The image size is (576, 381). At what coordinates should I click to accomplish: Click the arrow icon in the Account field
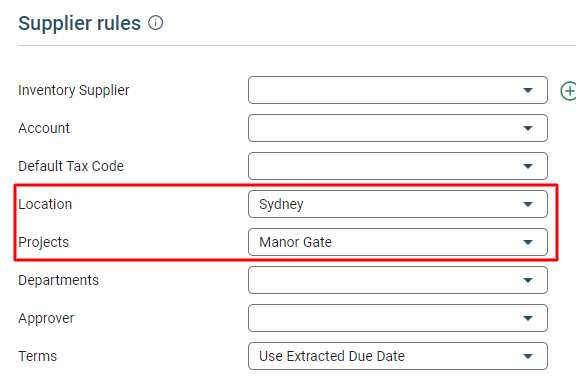pyautogui.click(x=528, y=128)
